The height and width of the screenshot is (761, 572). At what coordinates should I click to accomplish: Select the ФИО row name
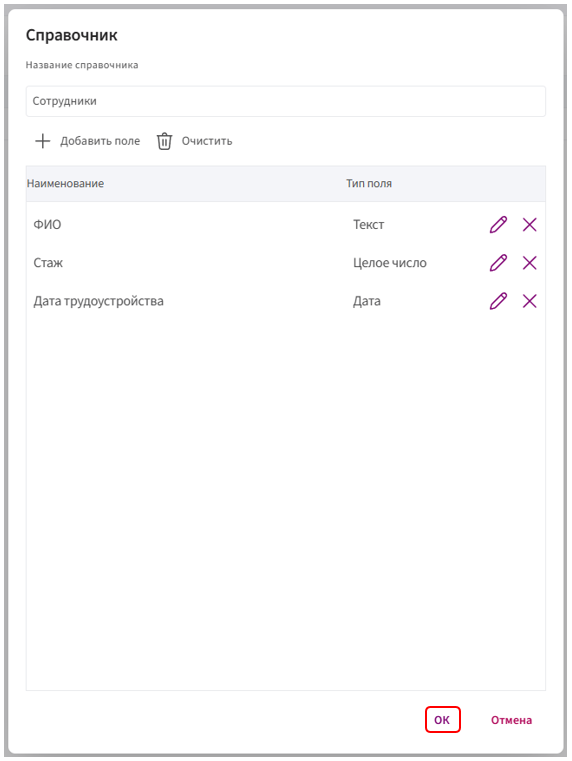pos(48,225)
